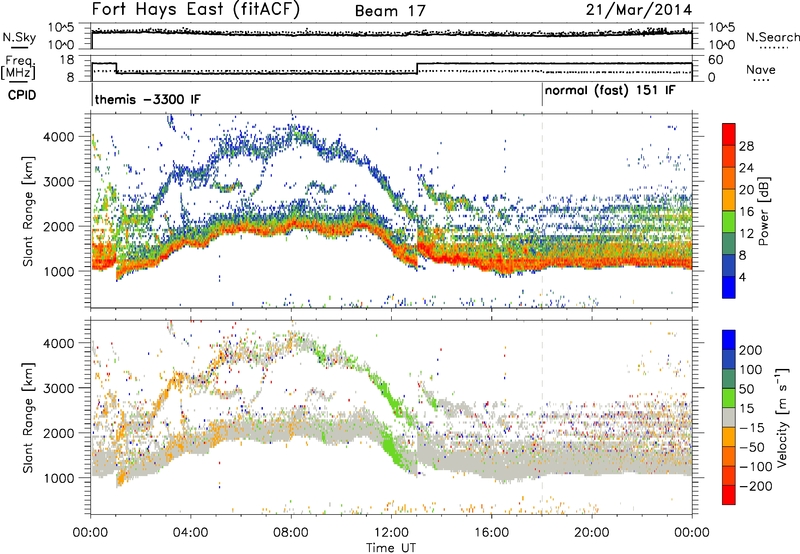This screenshot has height=554, width=800.
Task: Click the '04:00' time tick label
Action: coord(190,533)
